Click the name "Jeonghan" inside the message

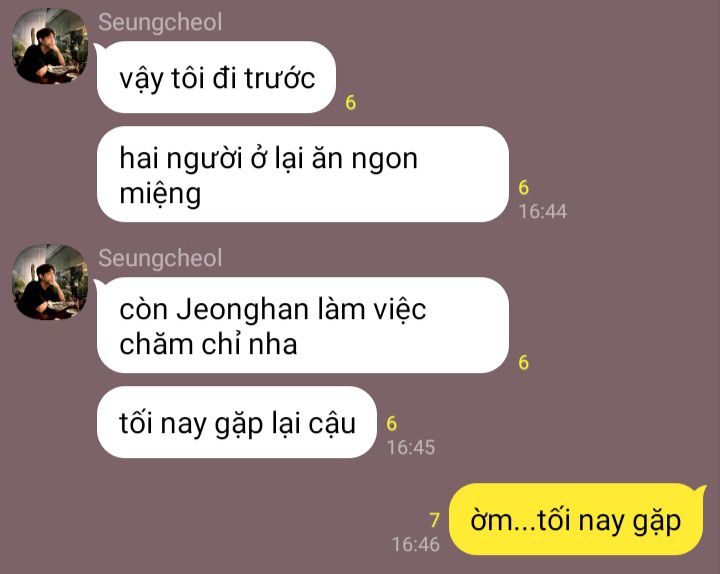pyautogui.click(x=242, y=310)
